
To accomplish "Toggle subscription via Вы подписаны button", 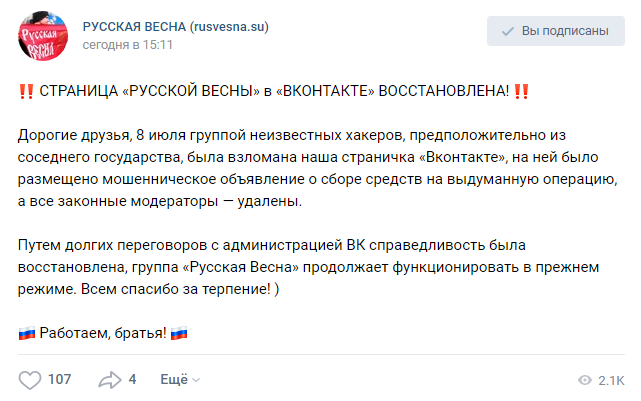I will (556, 31).
